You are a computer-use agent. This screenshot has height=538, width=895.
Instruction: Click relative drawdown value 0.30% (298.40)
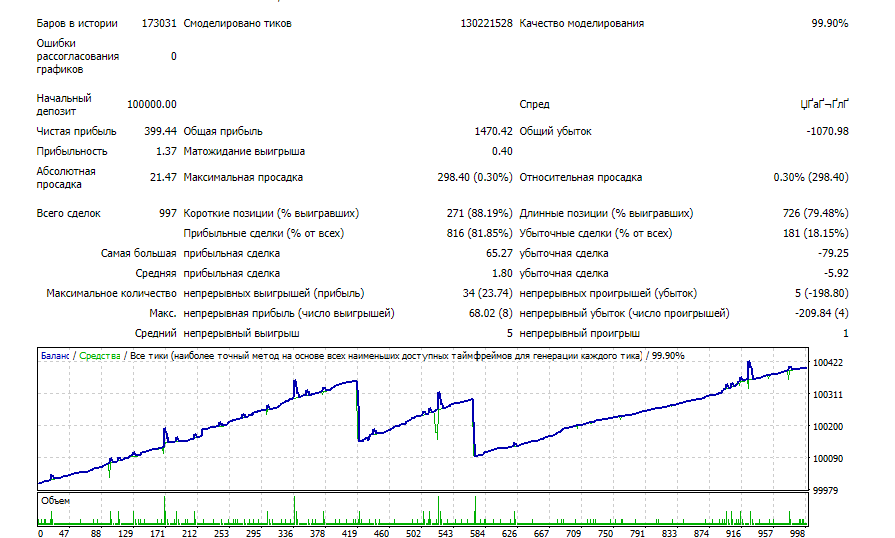coord(811,177)
